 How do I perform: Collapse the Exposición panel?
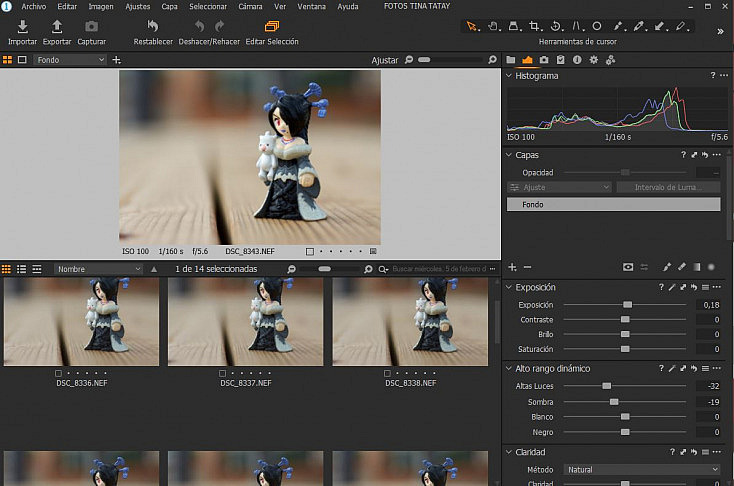coord(509,287)
